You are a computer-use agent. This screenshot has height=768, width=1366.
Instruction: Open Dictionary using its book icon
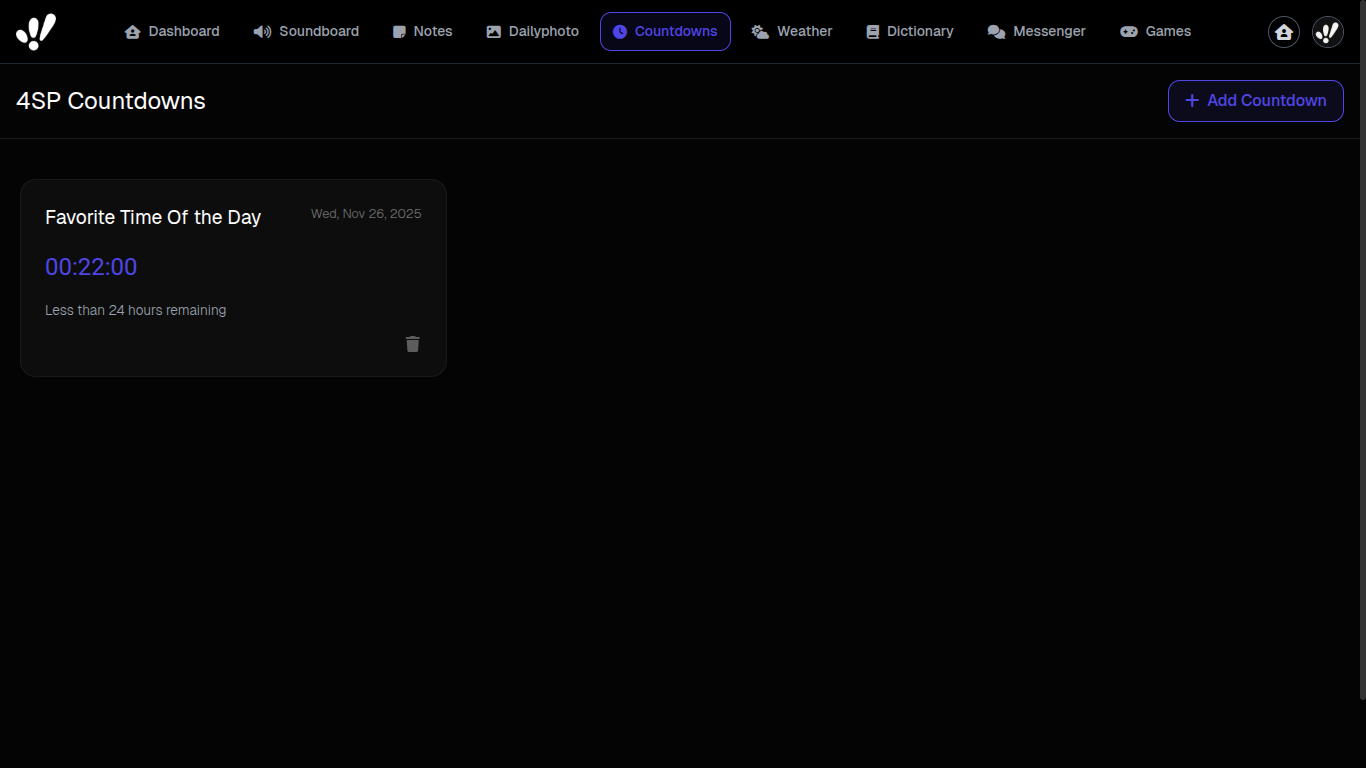point(871,31)
